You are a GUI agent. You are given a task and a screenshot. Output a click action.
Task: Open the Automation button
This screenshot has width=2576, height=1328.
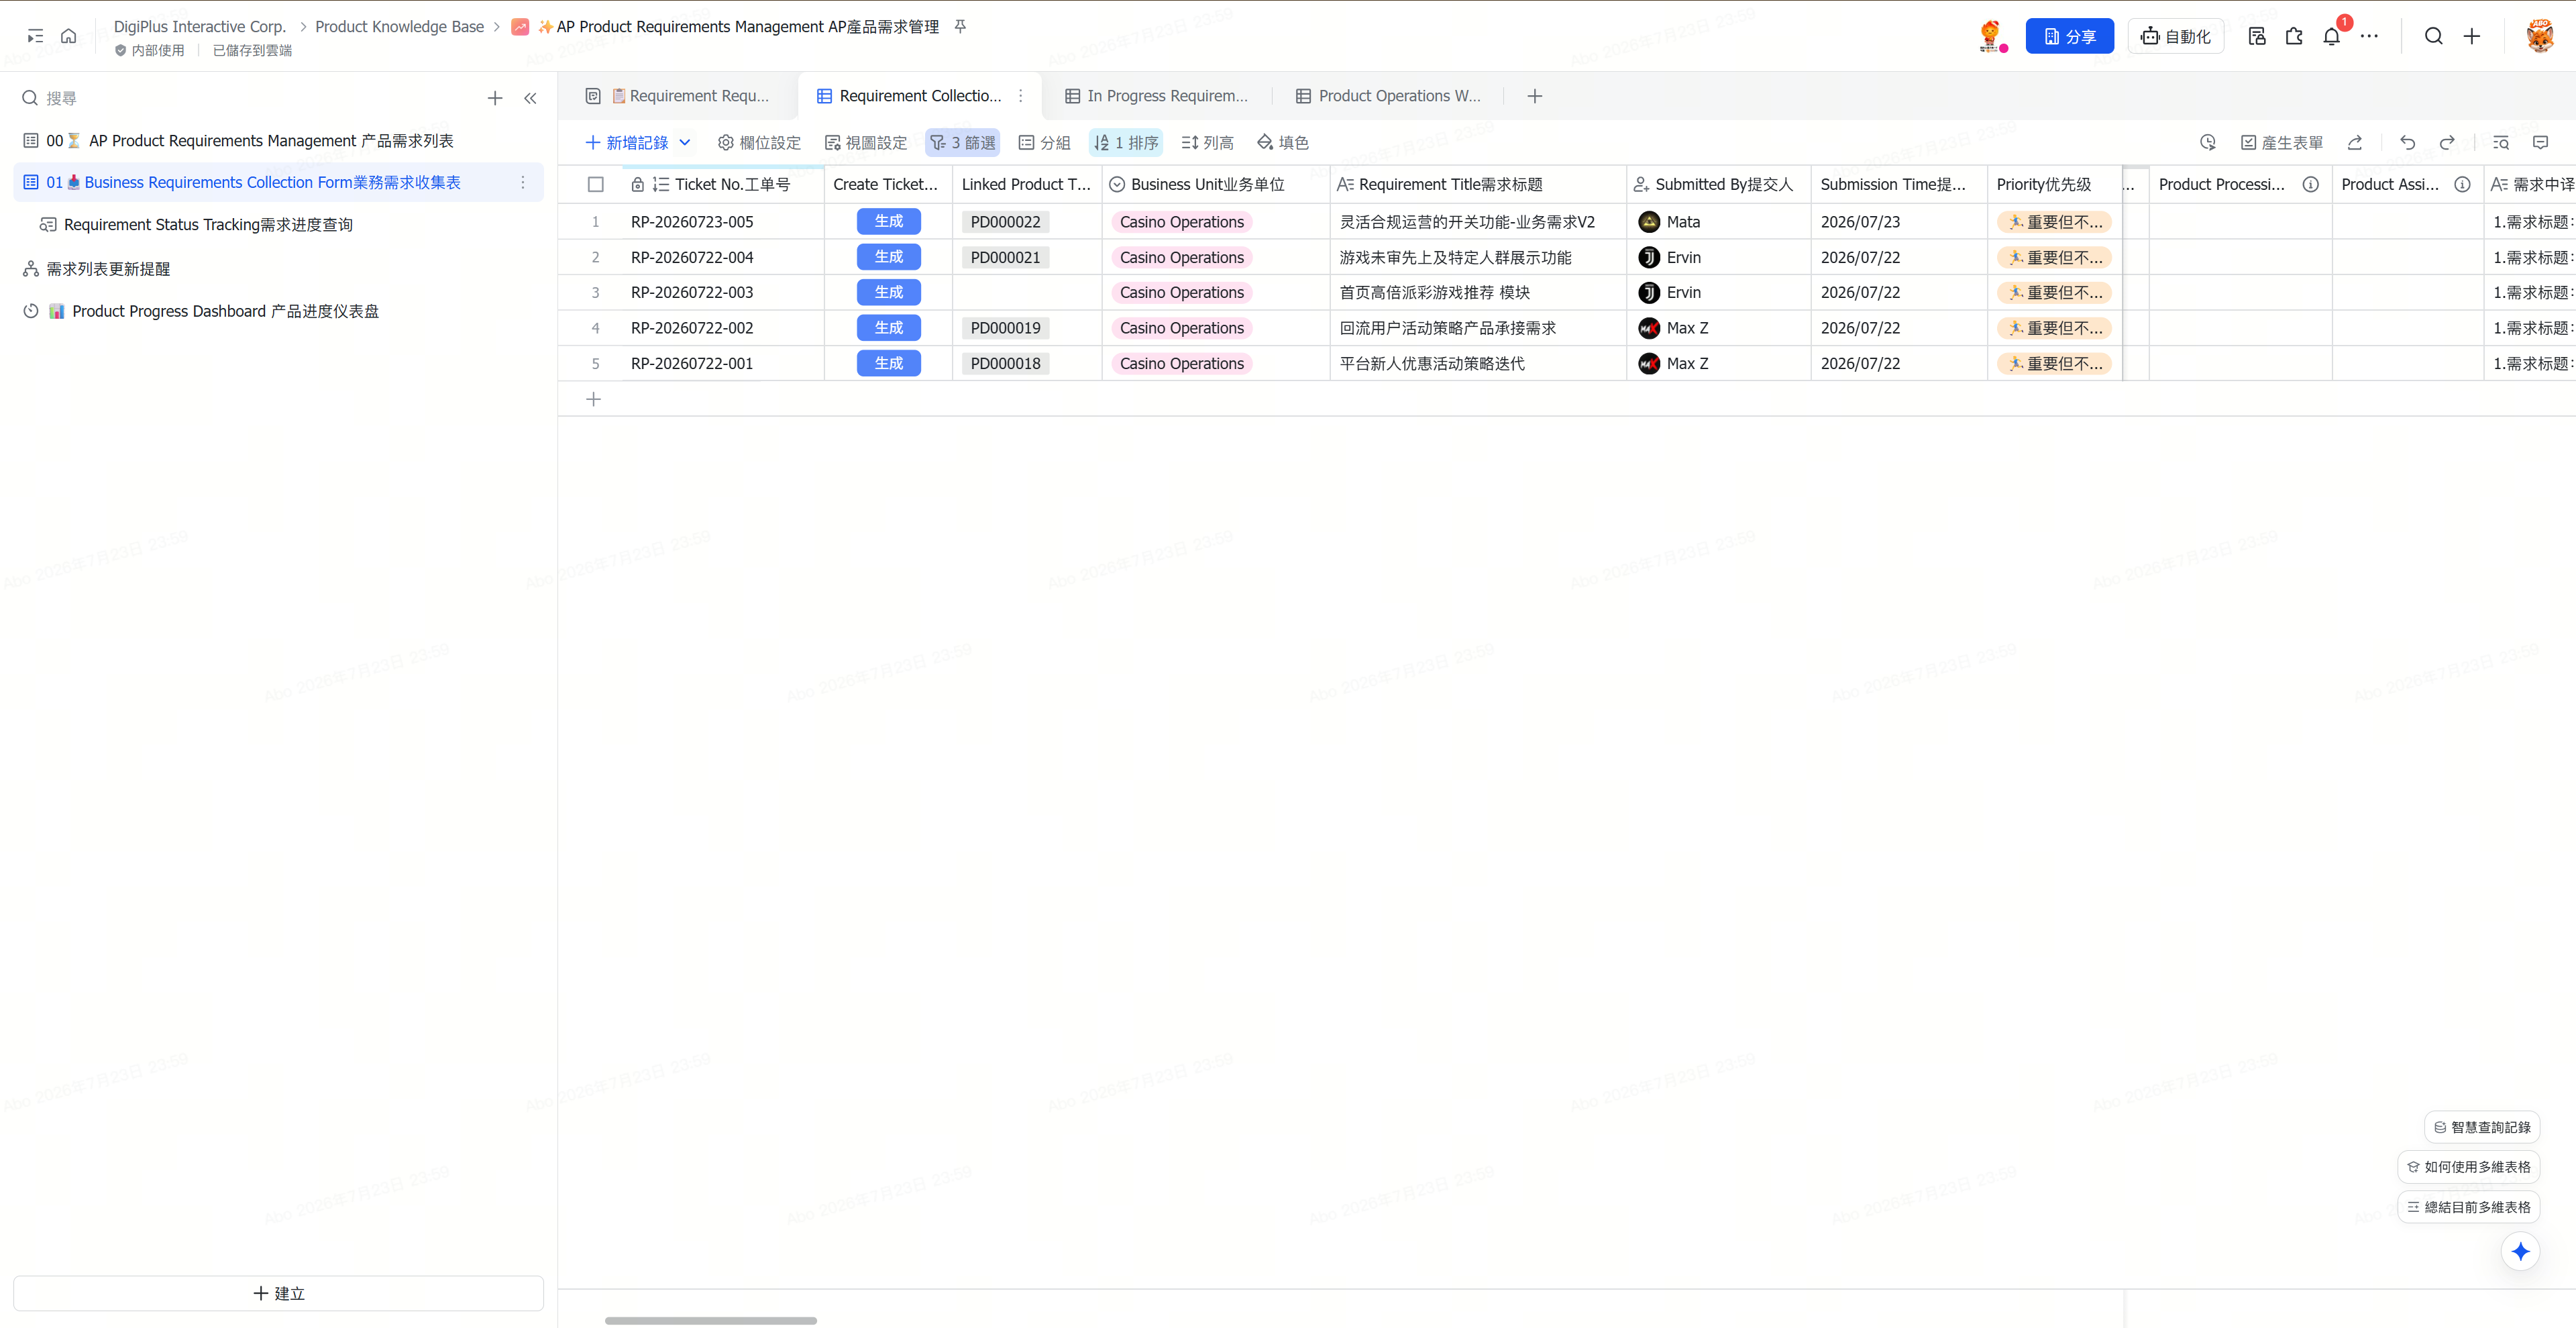(x=2175, y=36)
